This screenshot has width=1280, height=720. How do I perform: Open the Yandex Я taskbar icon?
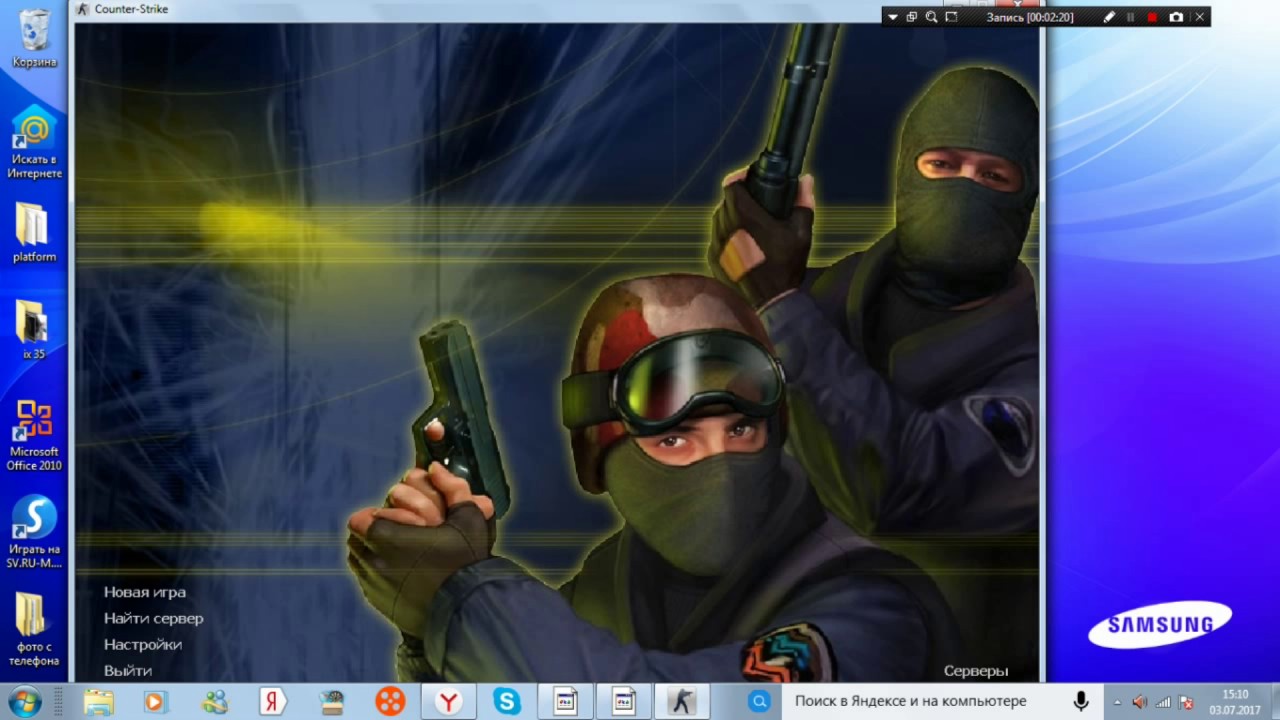(272, 701)
